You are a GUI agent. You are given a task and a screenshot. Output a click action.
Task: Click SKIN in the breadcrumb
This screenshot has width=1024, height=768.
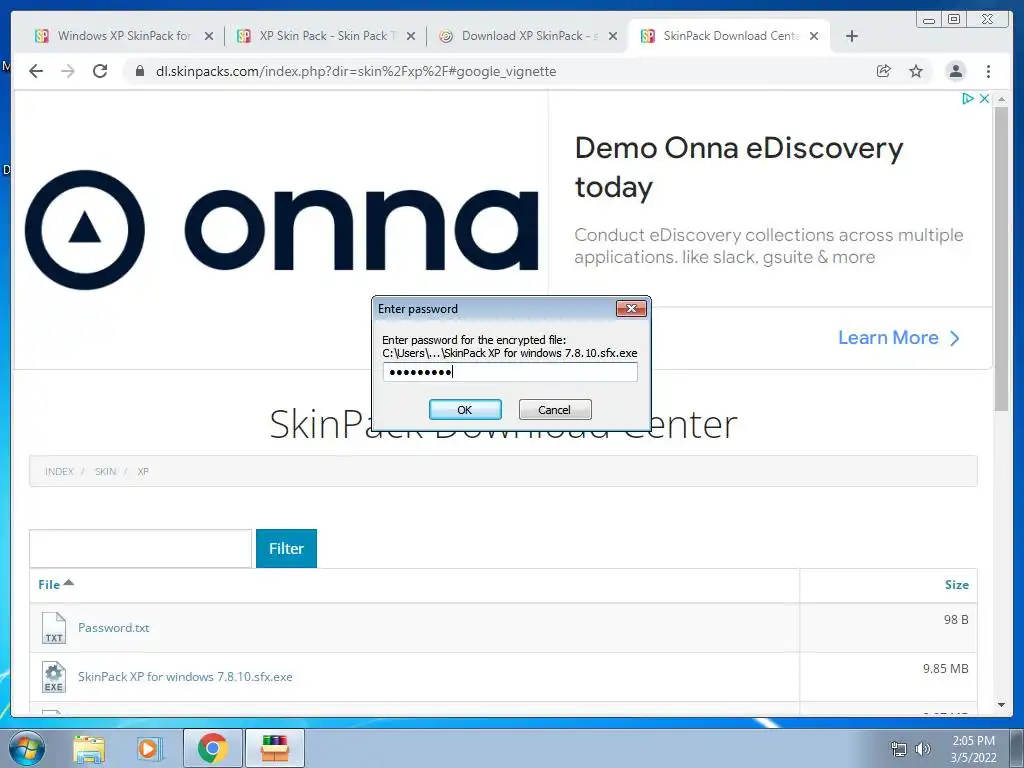point(105,472)
